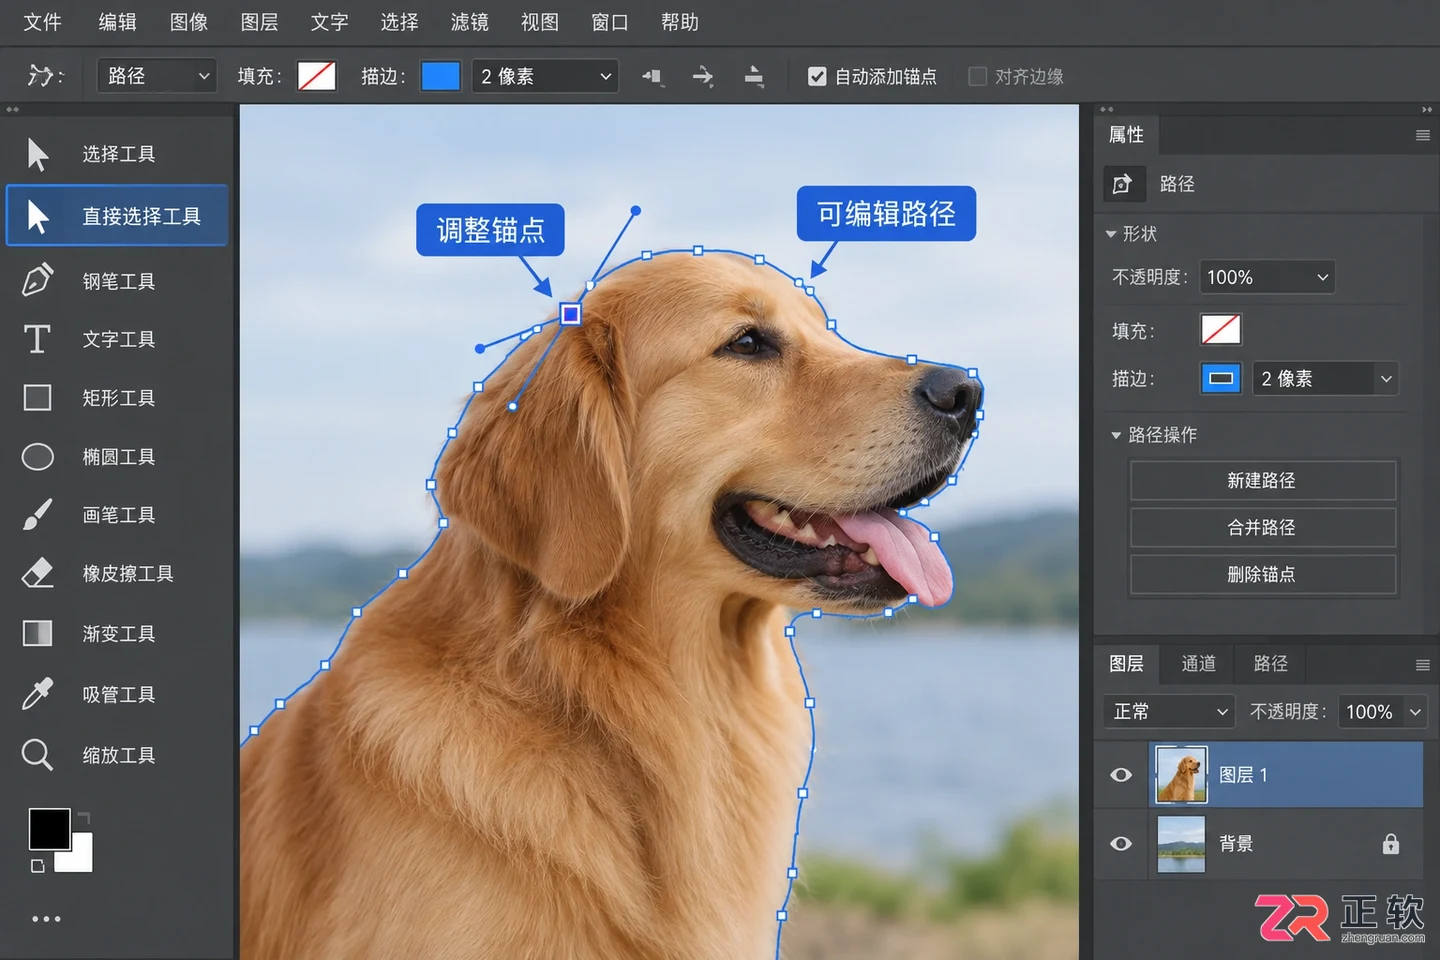Viewport: 1440px width, 960px height.
Task: Select the 椭圆工具 ellipse tool
Action: click(x=118, y=457)
